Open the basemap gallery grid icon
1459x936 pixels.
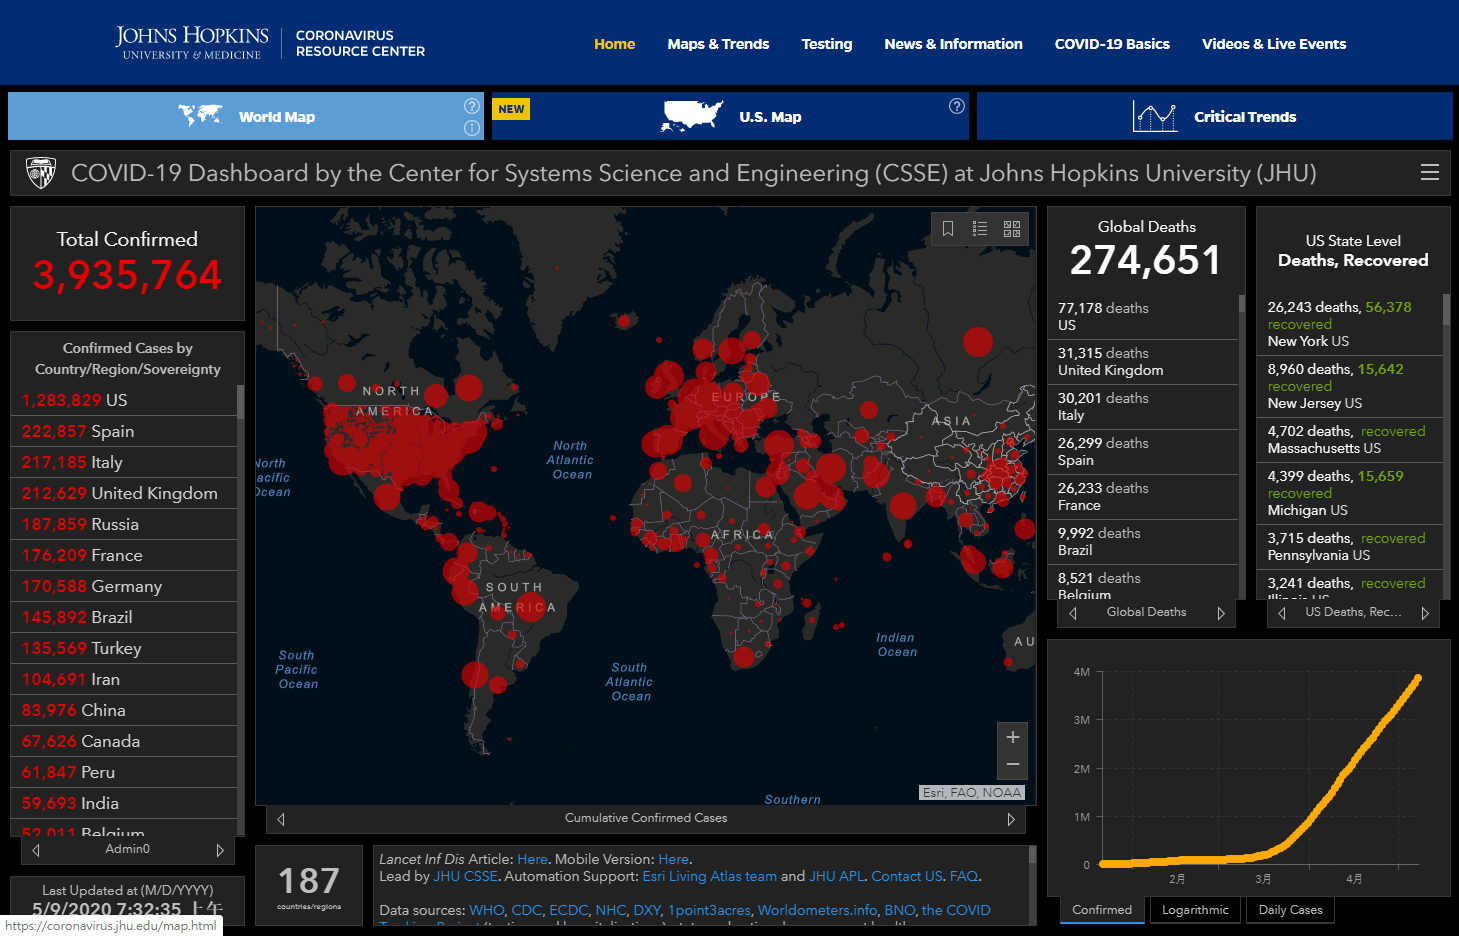tap(1012, 229)
